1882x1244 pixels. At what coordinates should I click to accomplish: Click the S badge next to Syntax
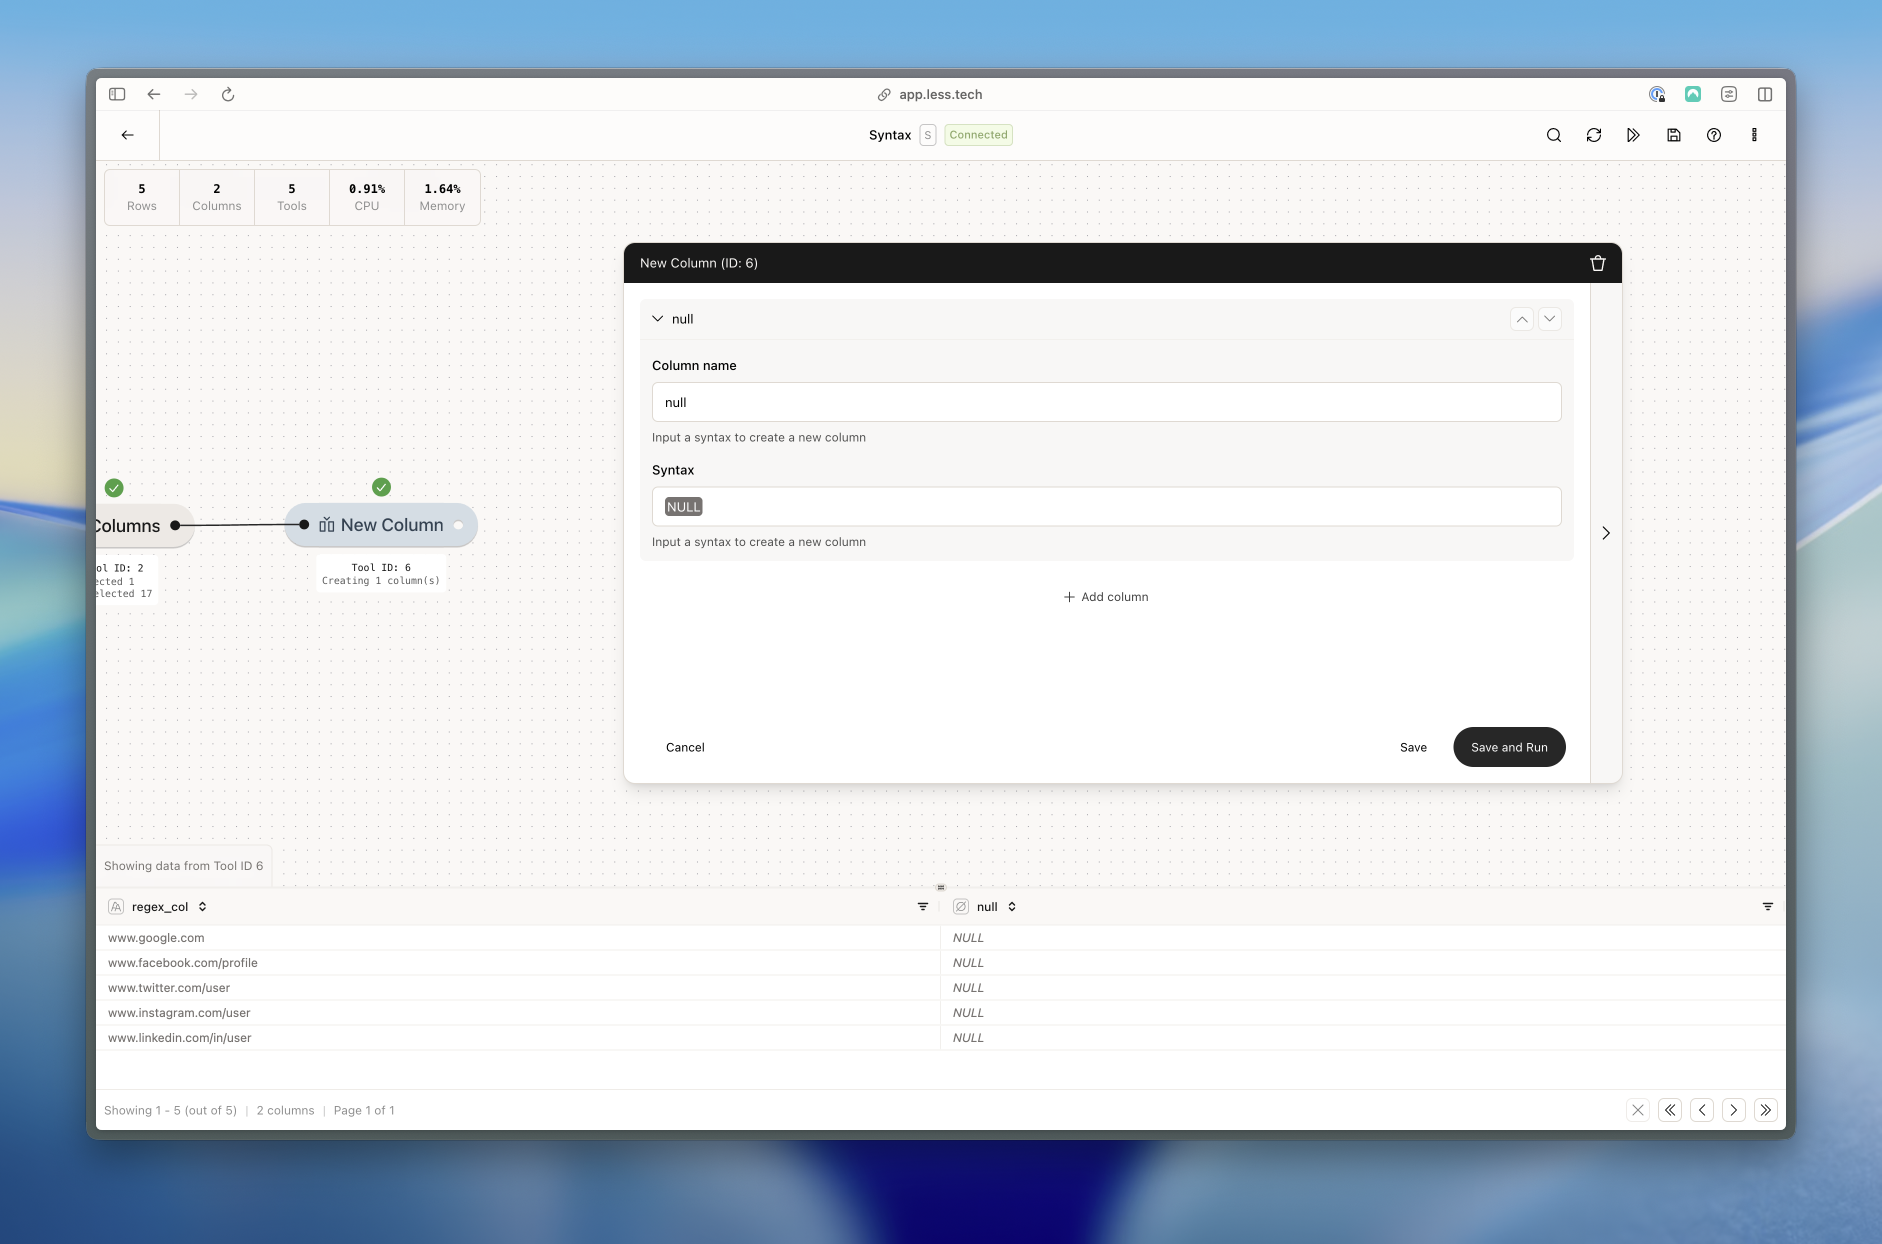pos(928,135)
